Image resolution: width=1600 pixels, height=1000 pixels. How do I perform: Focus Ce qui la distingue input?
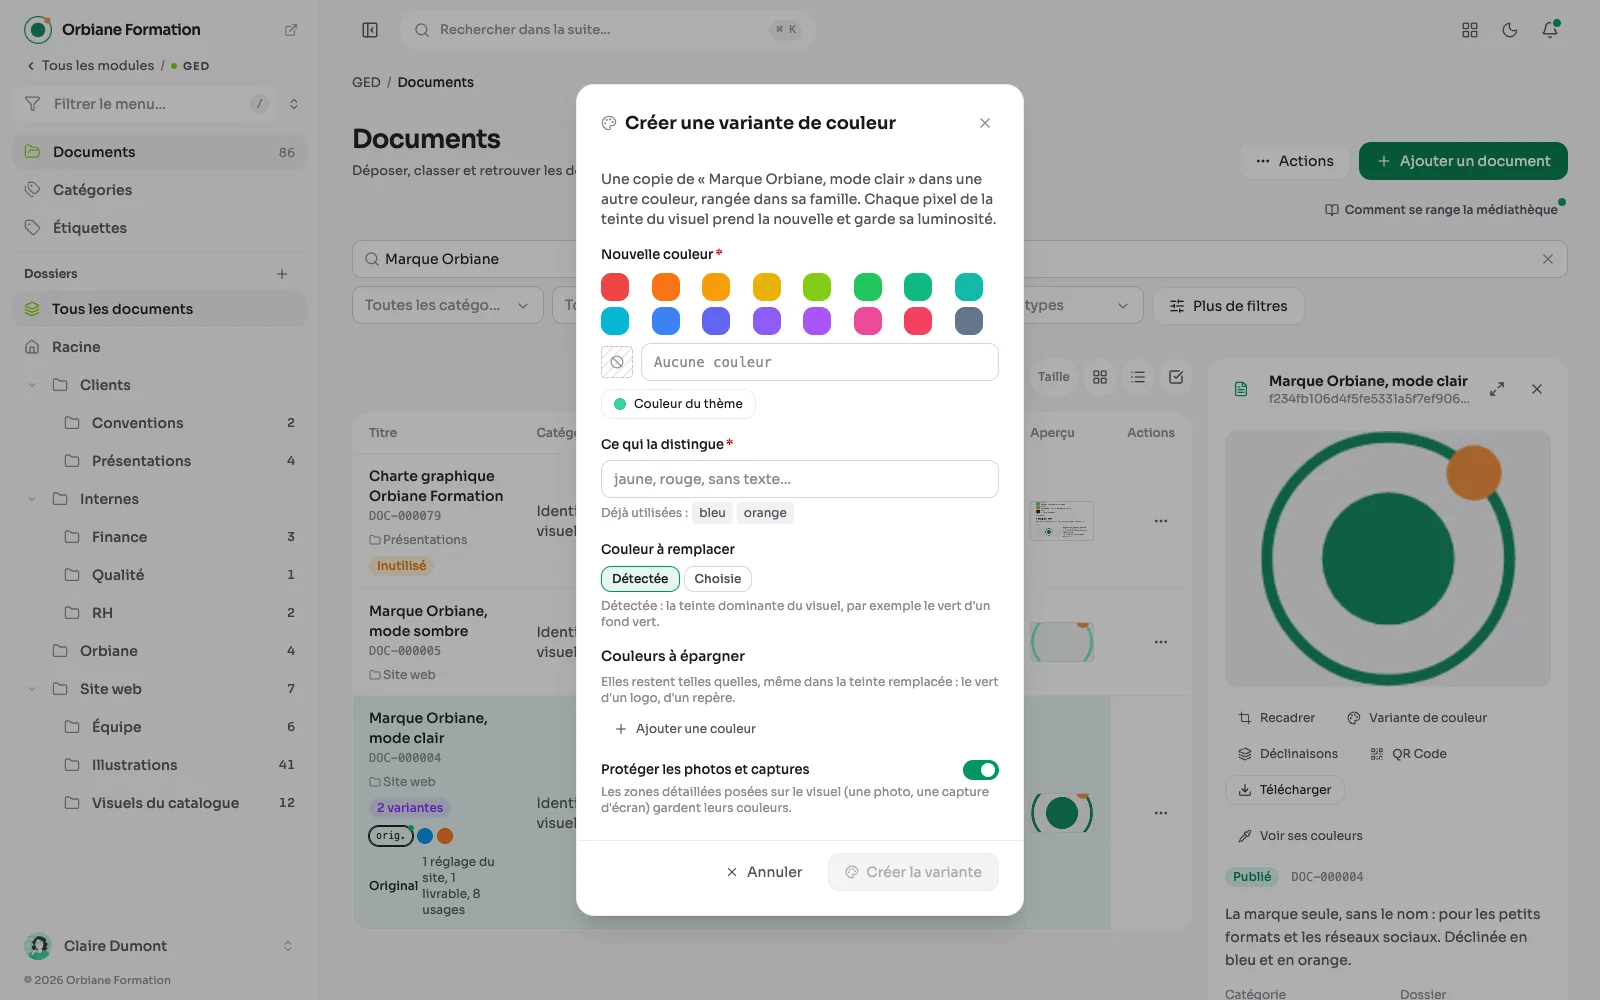pyautogui.click(x=800, y=479)
